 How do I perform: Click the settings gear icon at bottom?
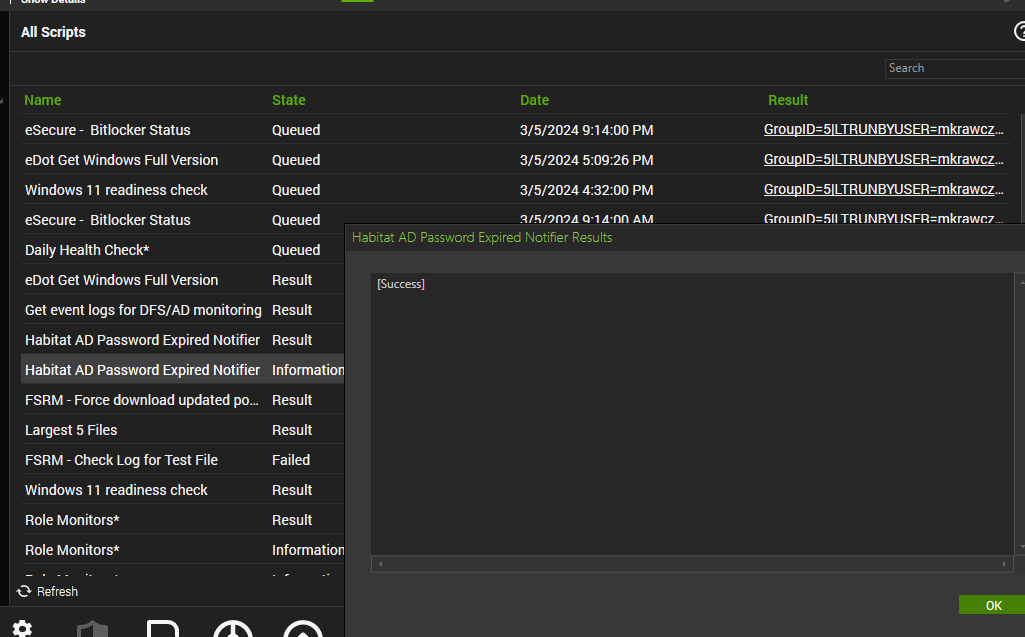click(x=22, y=629)
